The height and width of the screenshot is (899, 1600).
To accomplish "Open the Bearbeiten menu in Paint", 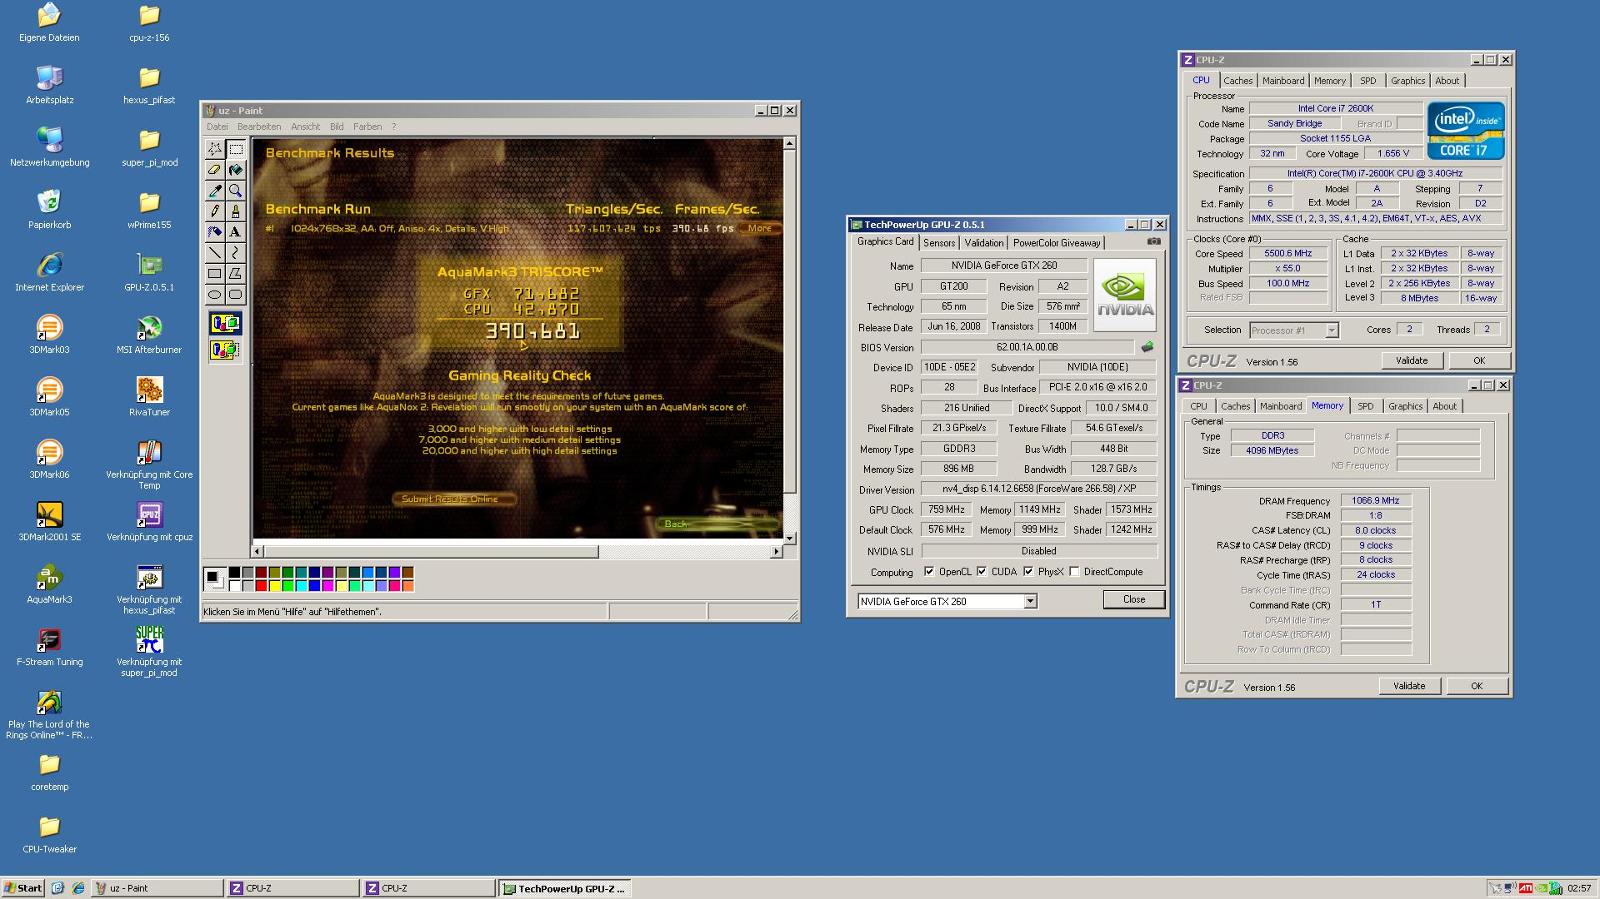I will (x=259, y=127).
